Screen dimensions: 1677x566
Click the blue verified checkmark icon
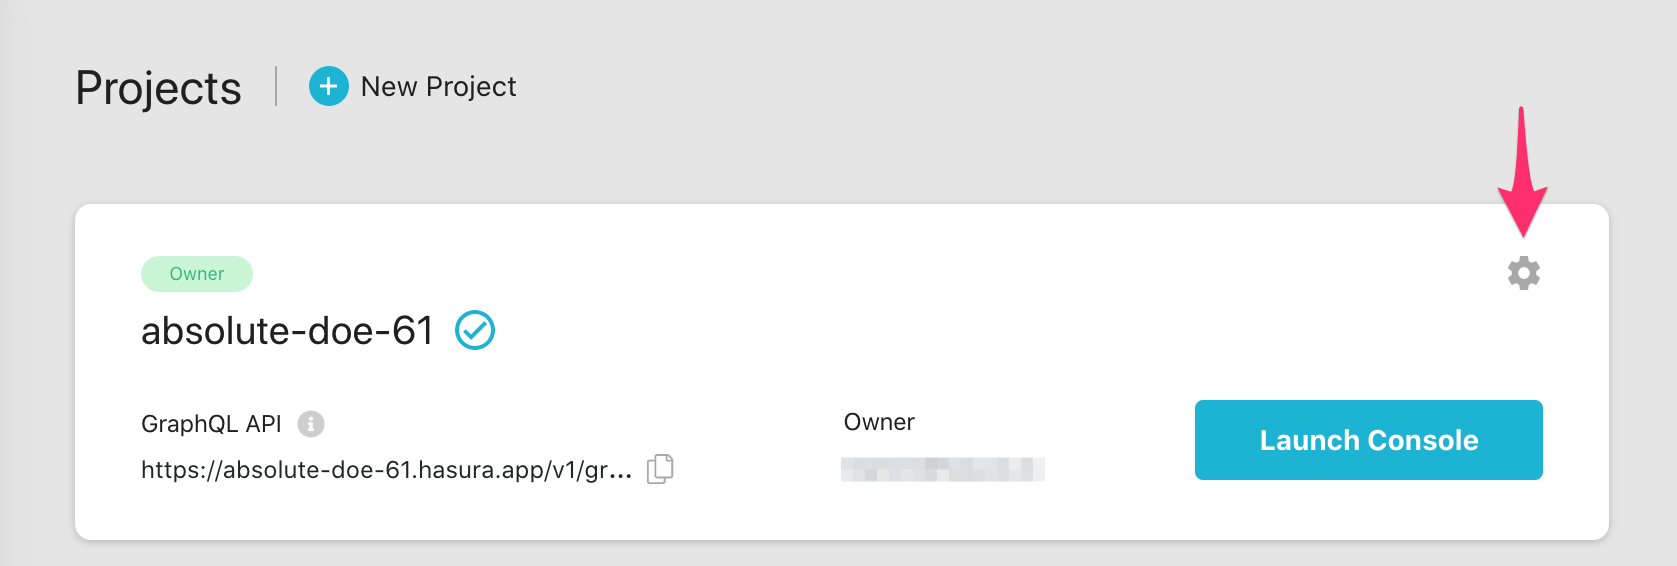(x=475, y=330)
